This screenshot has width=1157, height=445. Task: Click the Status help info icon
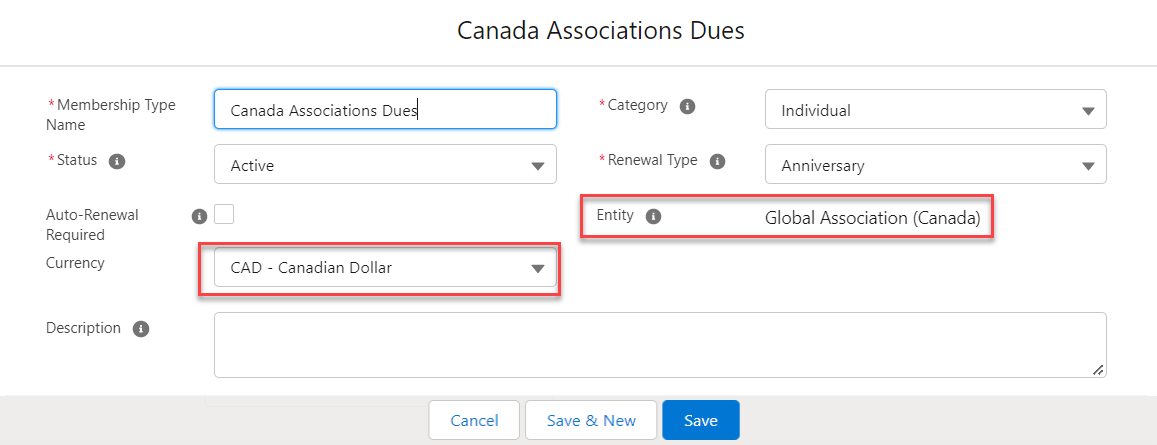pyautogui.click(x=117, y=161)
